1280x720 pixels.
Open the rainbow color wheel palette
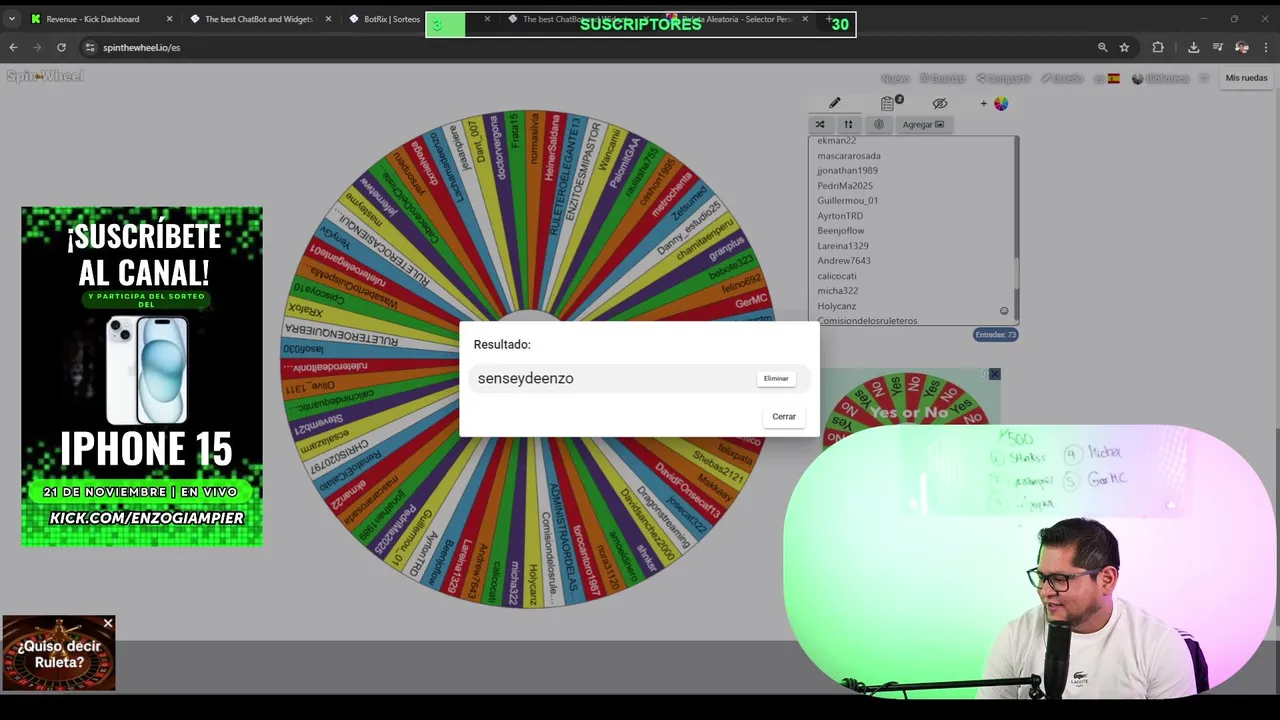(1001, 103)
